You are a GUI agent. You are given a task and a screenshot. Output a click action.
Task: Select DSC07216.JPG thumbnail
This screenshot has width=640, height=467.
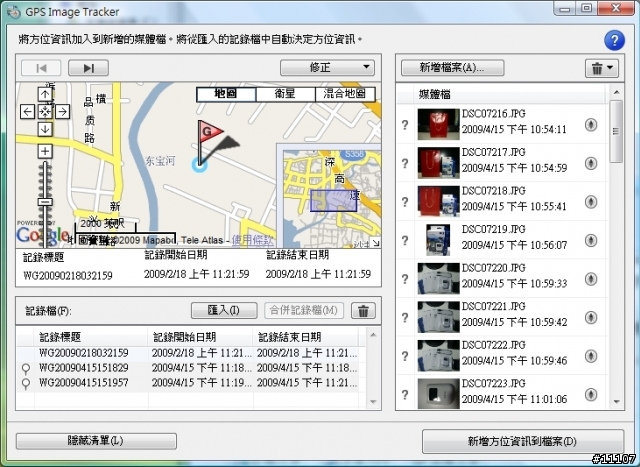438,124
